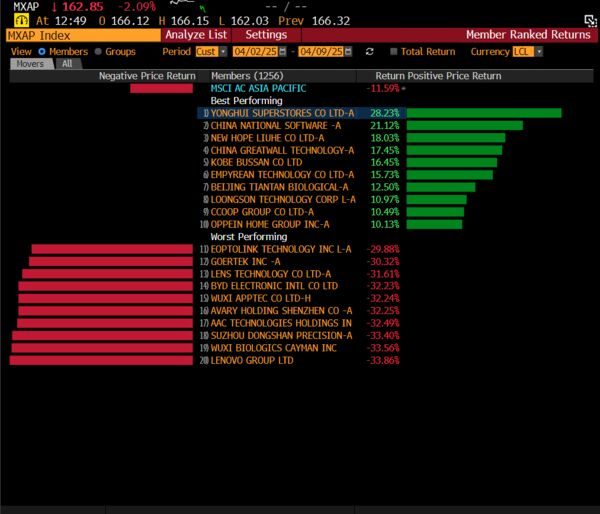Select LENS TECHNOLOGY CO LTD-A
The width and height of the screenshot is (600, 514).
point(271,274)
